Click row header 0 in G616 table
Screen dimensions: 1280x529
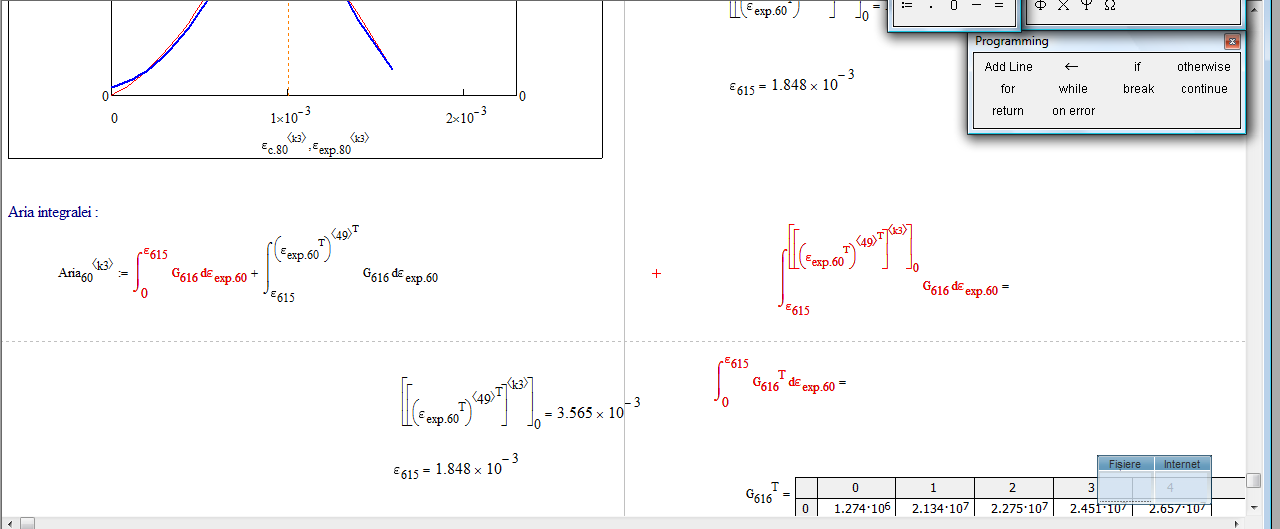(806, 509)
